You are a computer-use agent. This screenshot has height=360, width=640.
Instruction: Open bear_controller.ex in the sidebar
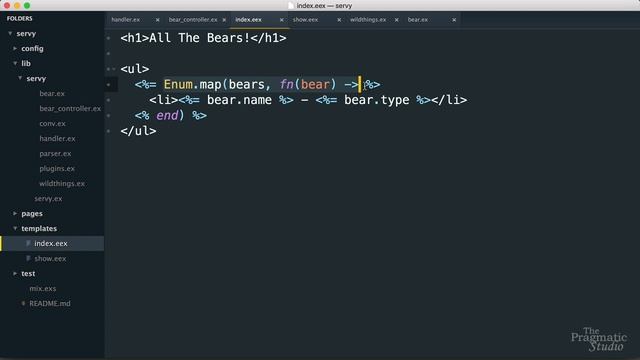click(70, 109)
